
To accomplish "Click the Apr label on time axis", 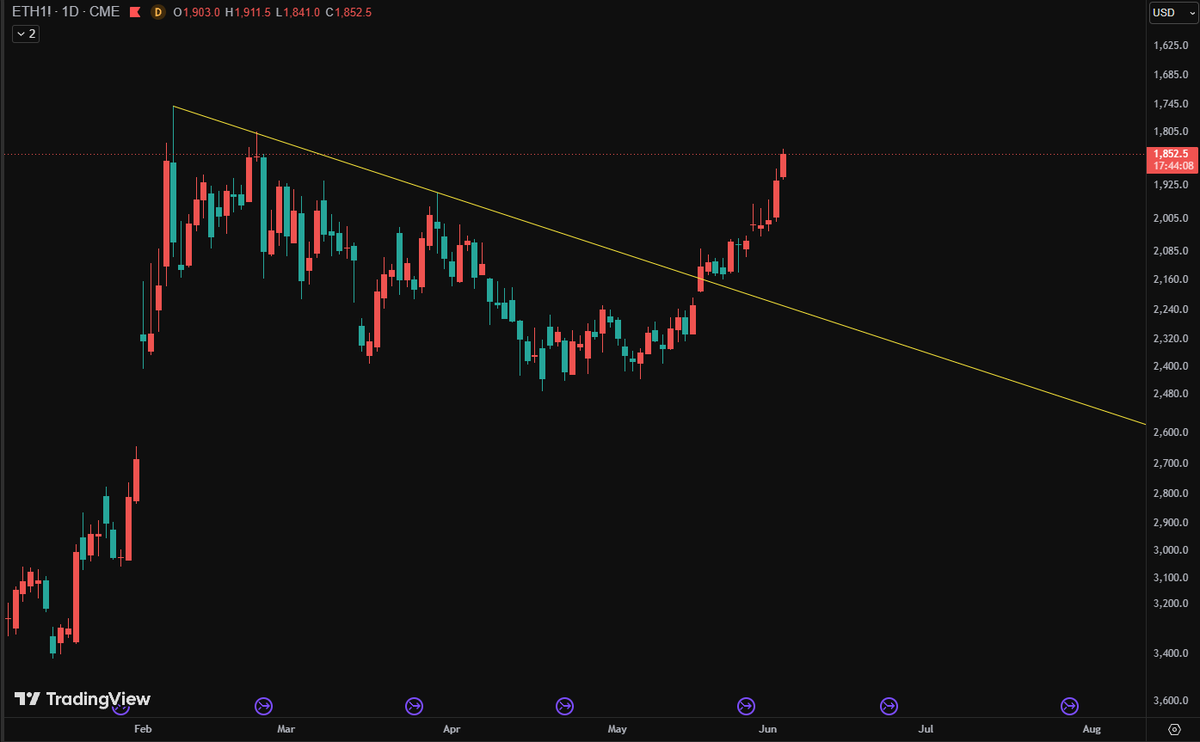I will click(454, 730).
